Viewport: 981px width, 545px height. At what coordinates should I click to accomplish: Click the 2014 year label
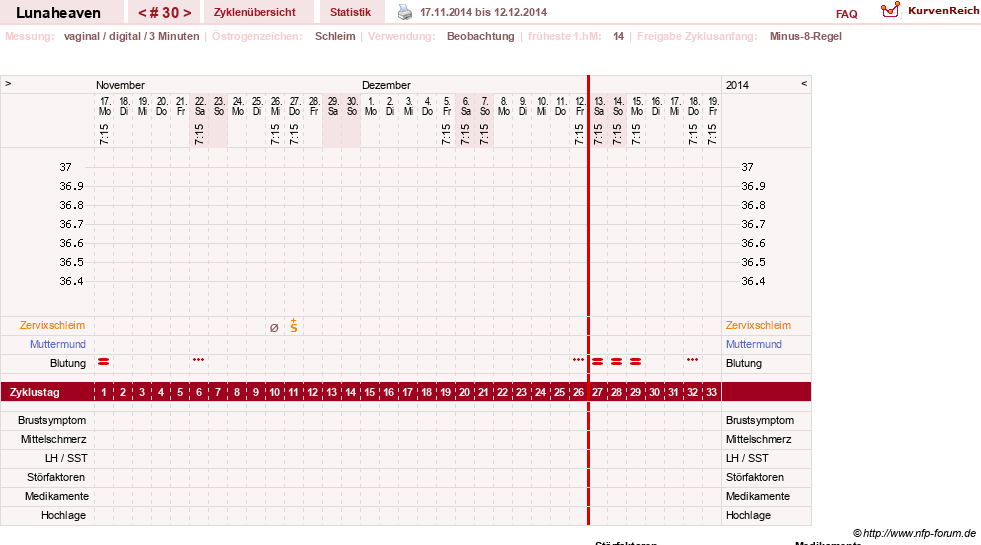737,85
